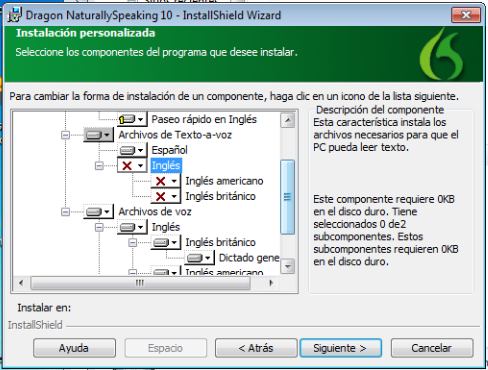This screenshot has width=488, height=370.
Task: Collapse the Archivos de Texto-a-voz node
Action: point(65,135)
